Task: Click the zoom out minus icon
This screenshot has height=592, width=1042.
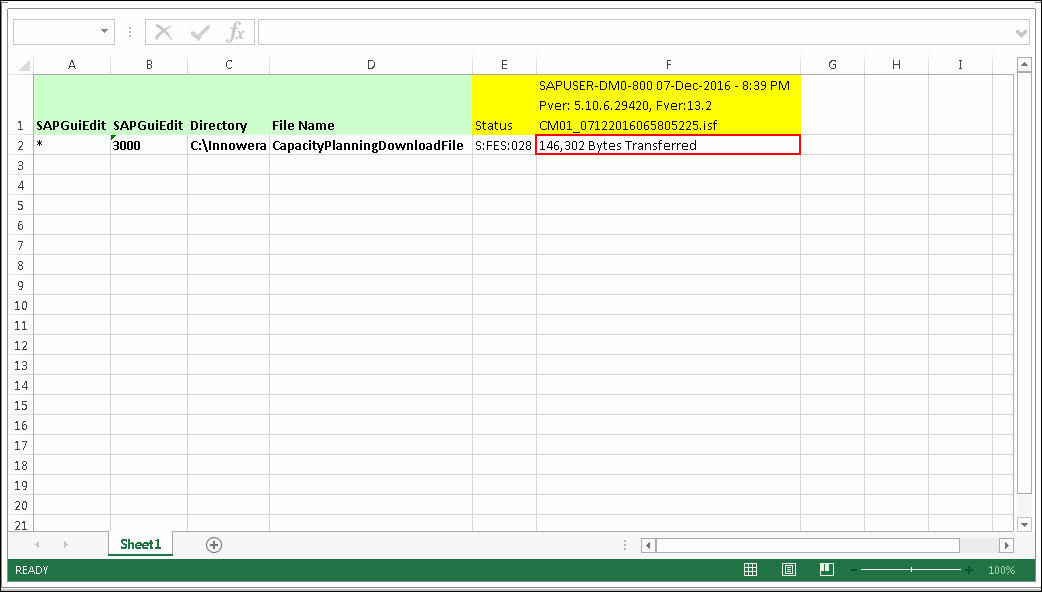Action: [854, 570]
